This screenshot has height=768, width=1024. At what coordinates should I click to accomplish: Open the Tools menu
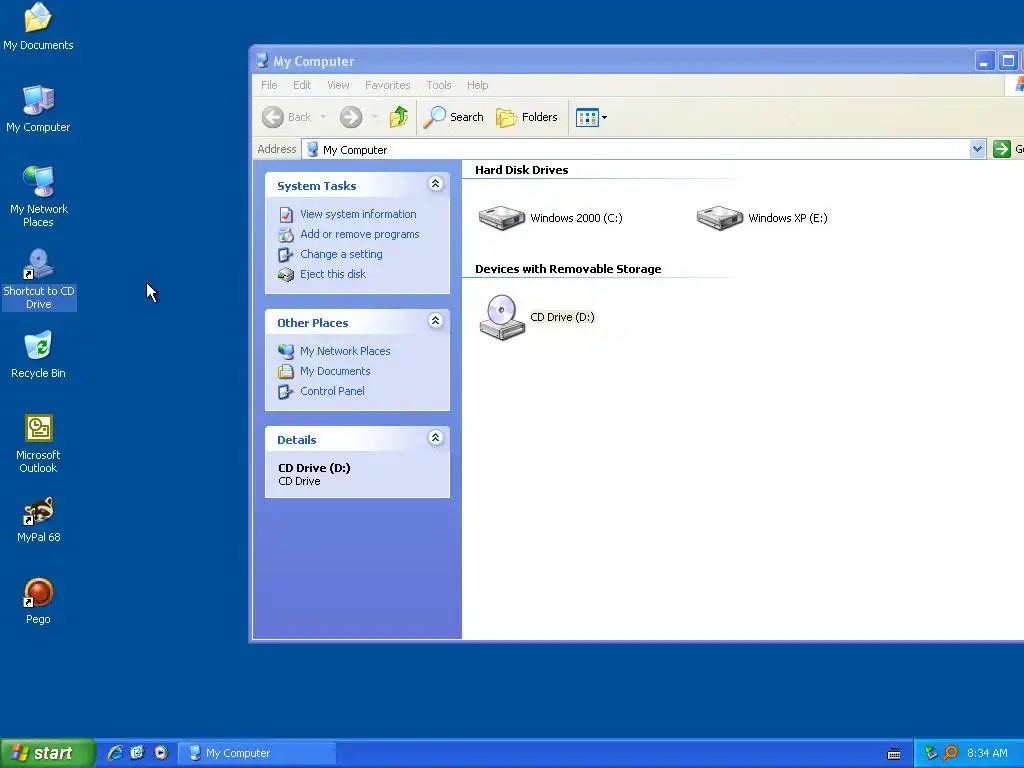pos(439,85)
